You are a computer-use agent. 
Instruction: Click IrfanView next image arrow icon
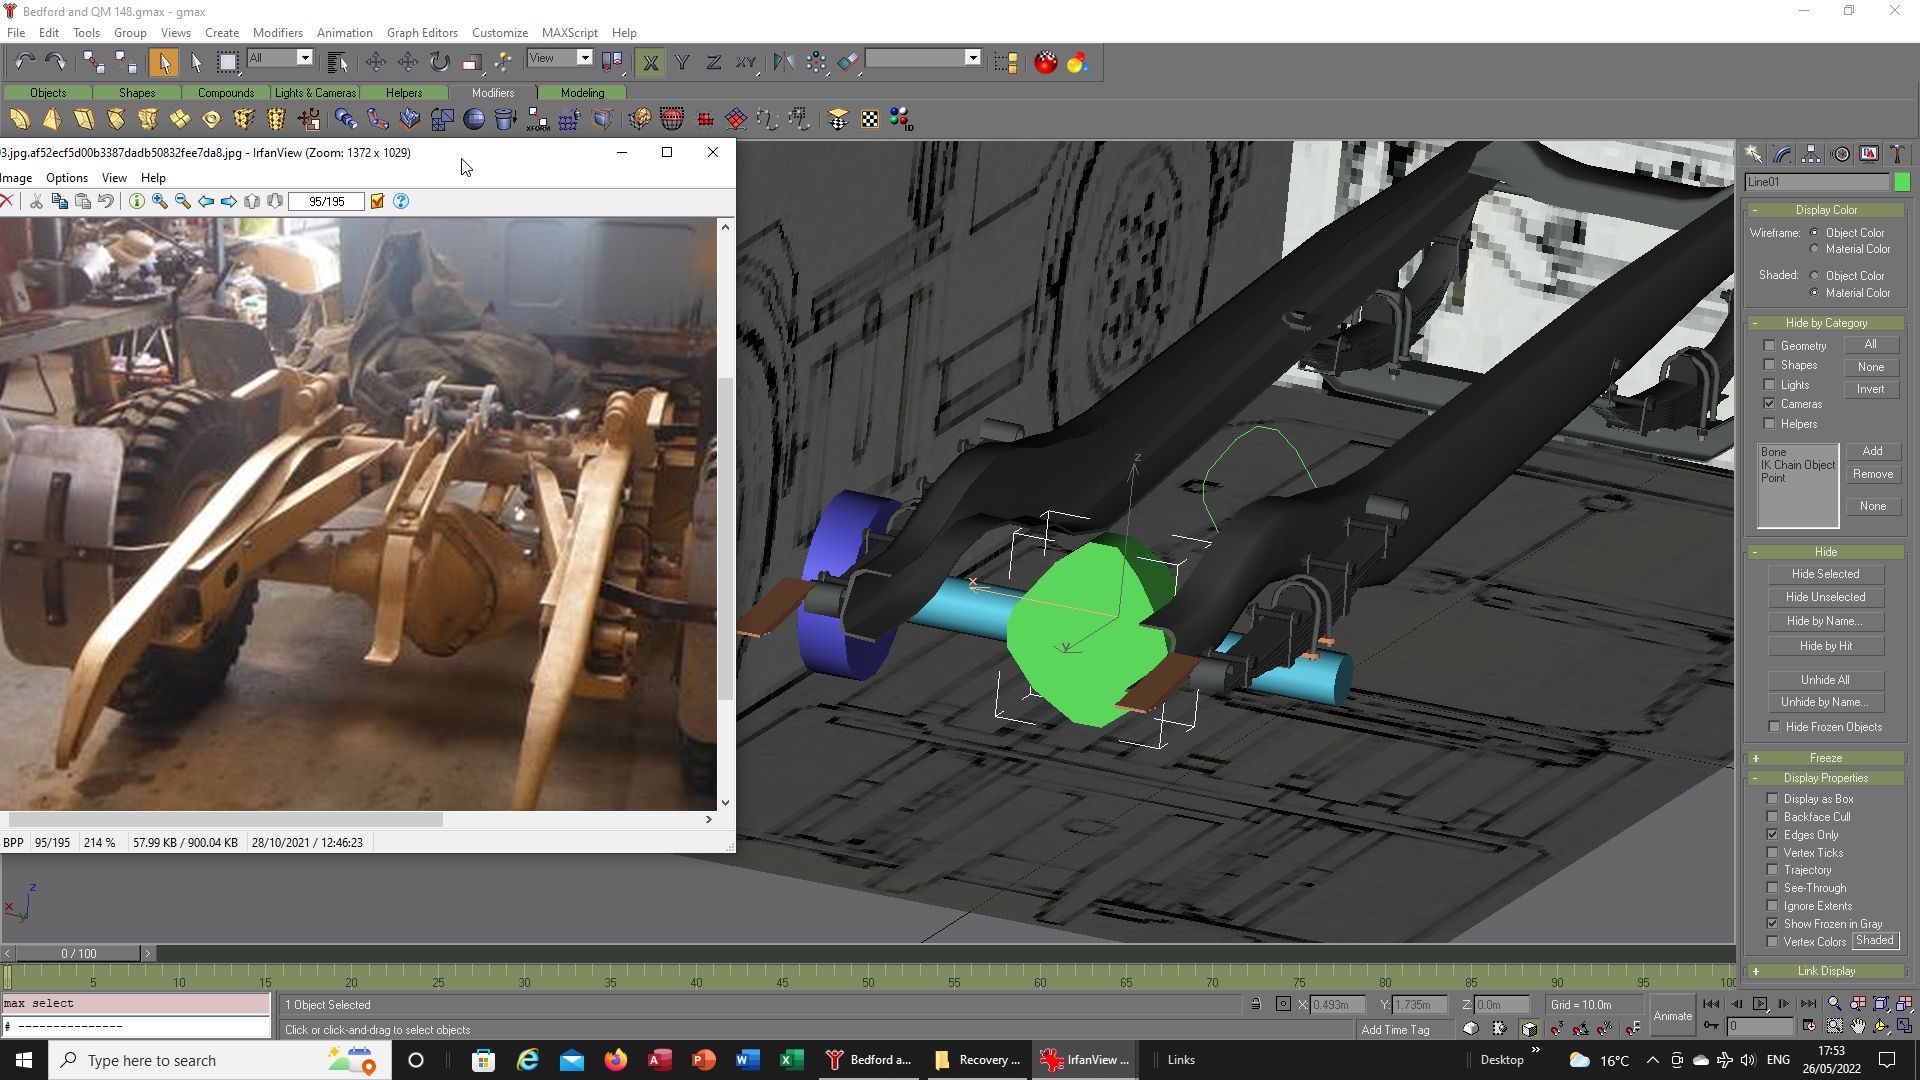tap(229, 201)
